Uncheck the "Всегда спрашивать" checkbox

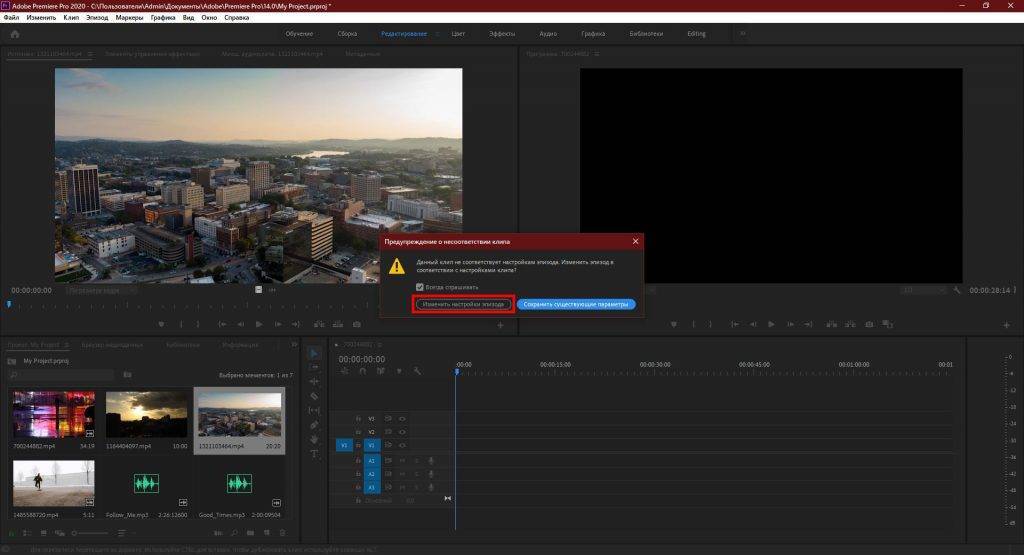pyautogui.click(x=420, y=287)
